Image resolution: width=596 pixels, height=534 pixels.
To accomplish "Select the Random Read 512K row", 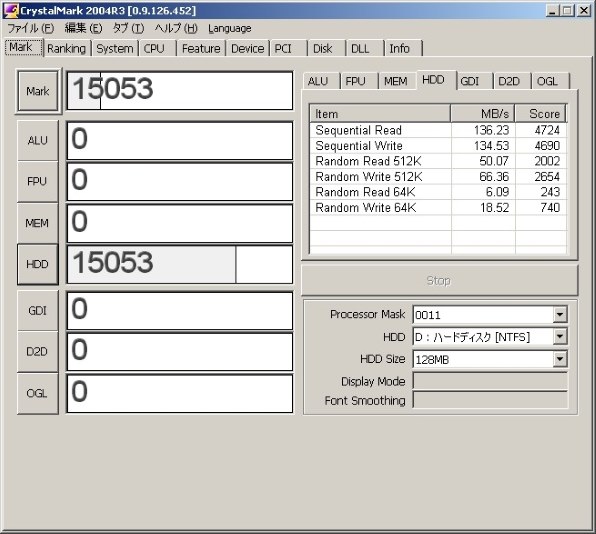I will [438, 161].
